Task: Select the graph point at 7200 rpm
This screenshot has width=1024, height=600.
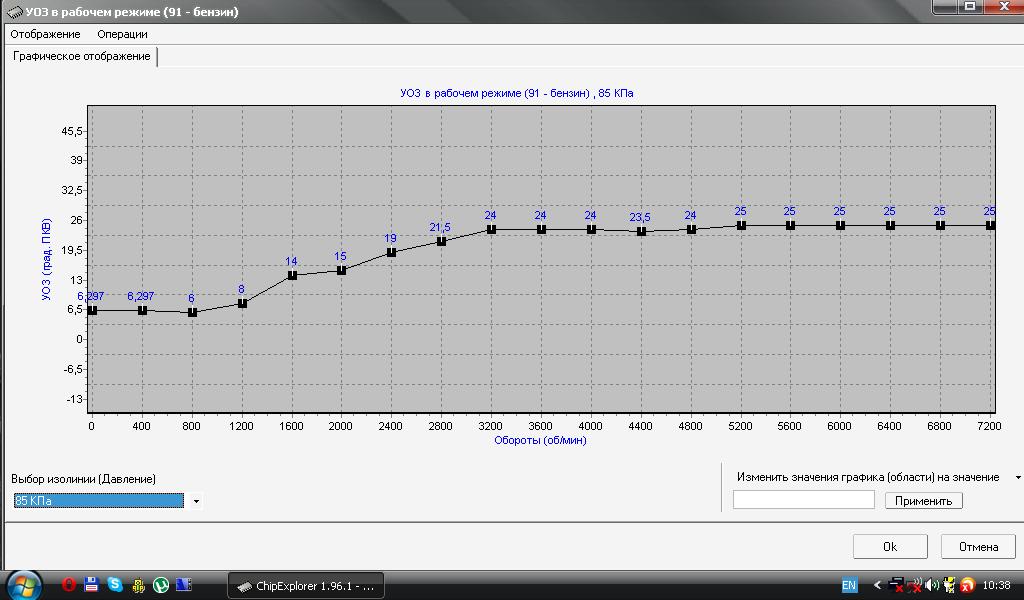Action: [x=991, y=226]
